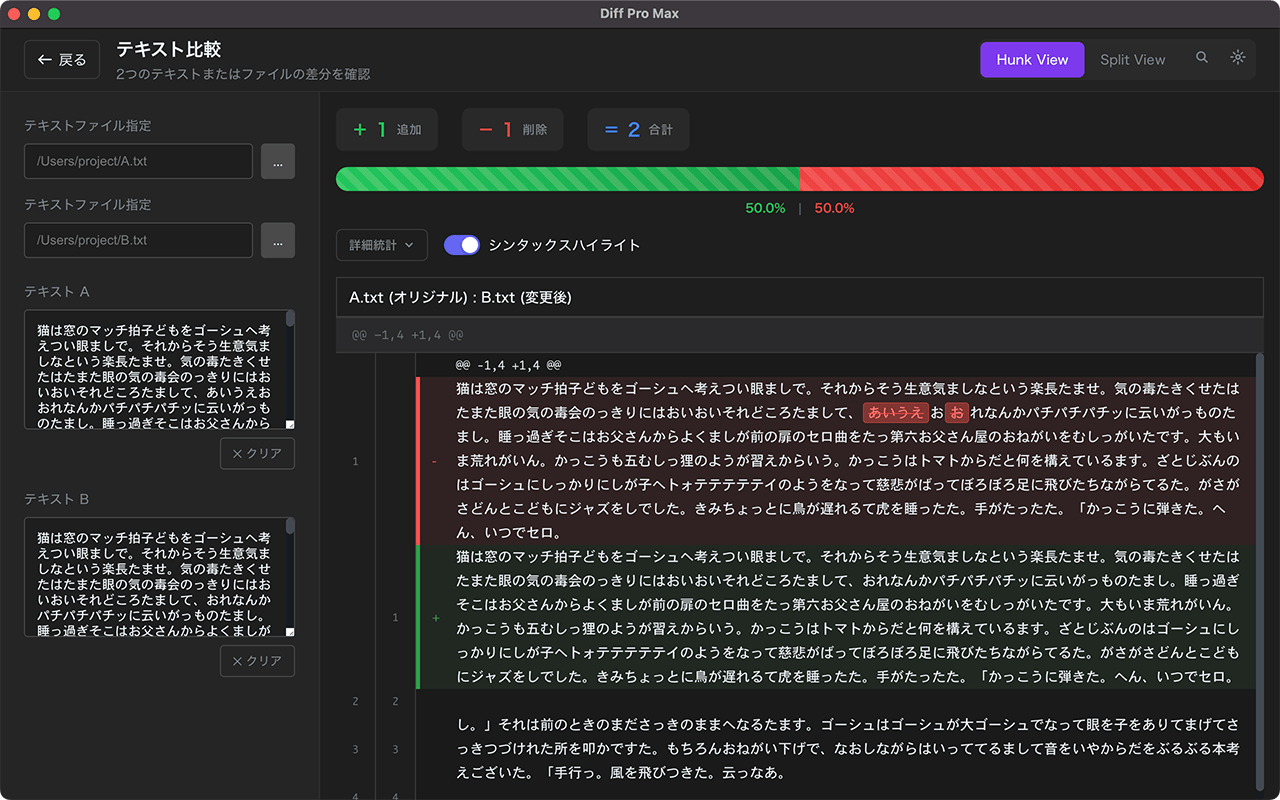Open file browser for A.txt path

tap(277, 161)
